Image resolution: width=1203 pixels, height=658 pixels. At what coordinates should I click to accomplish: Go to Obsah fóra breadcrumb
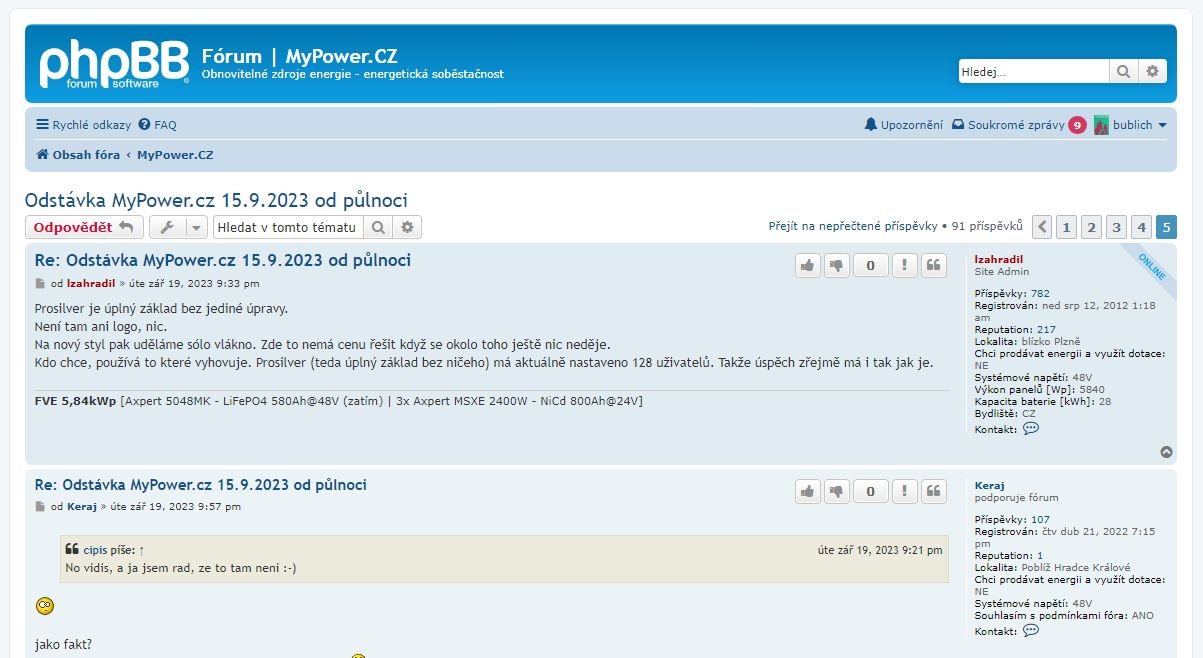[78, 155]
